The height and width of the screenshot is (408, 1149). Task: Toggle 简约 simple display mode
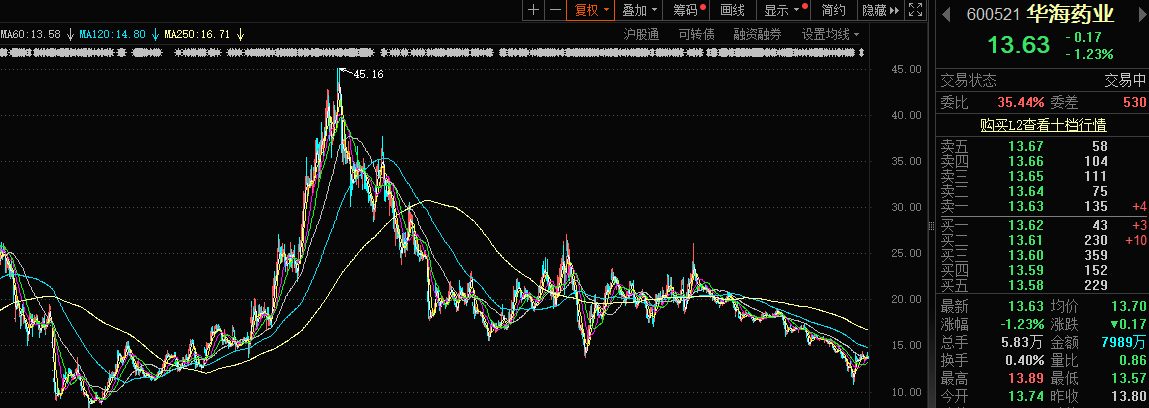point(833,10)
